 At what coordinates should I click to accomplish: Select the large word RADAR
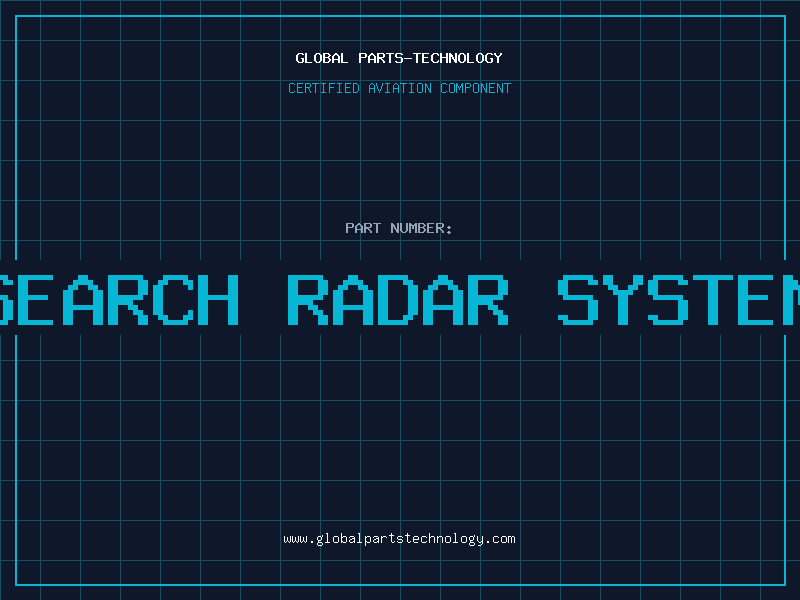[397, 299]
